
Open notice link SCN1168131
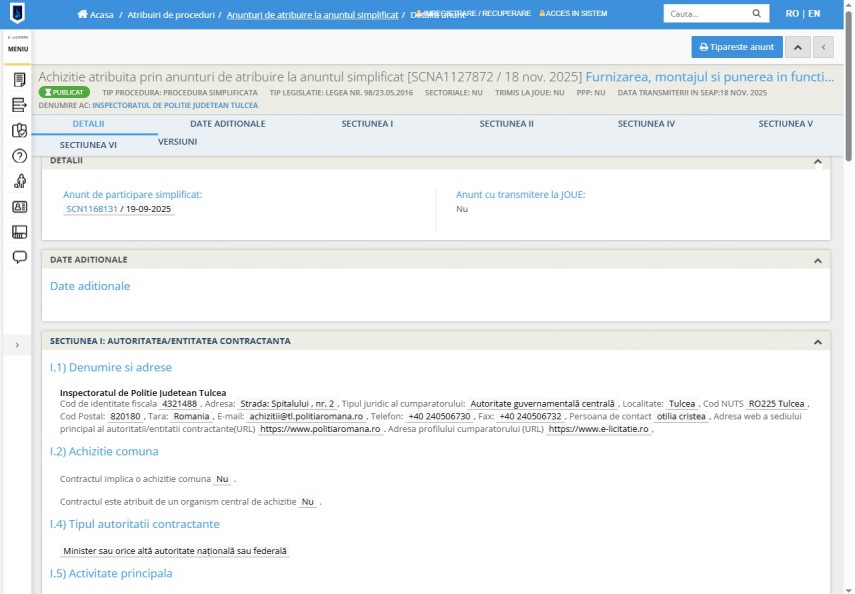(x=91, y=210)
